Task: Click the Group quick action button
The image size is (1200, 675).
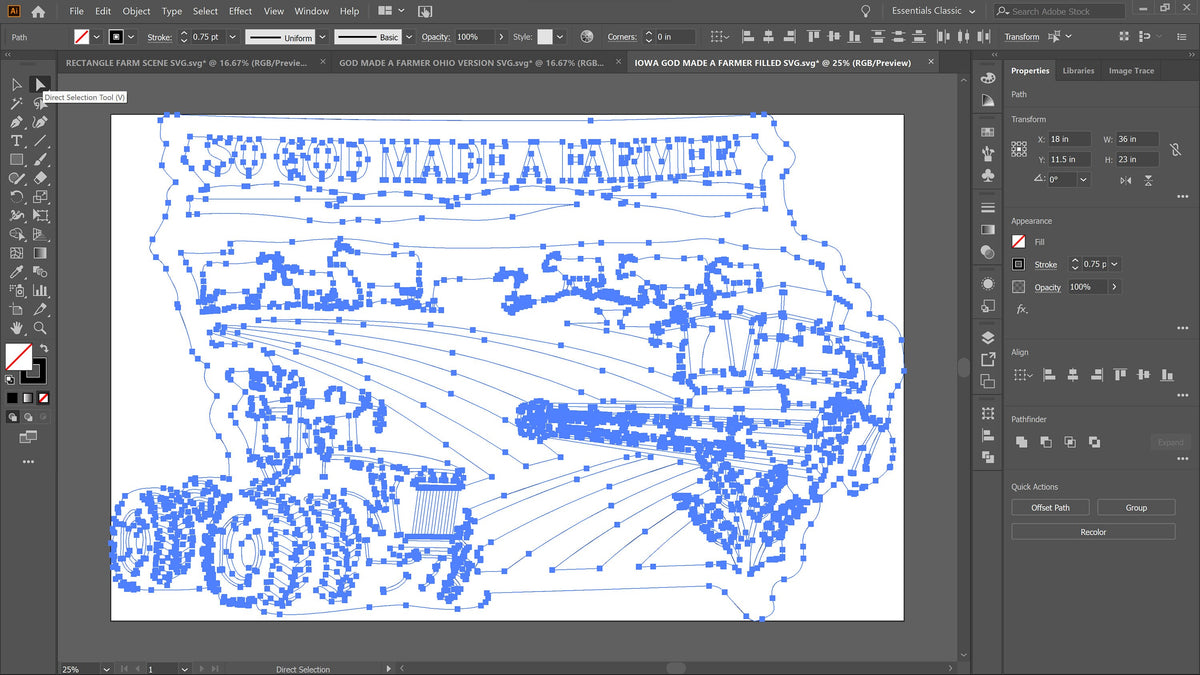Action: [x=1136, y=508]
